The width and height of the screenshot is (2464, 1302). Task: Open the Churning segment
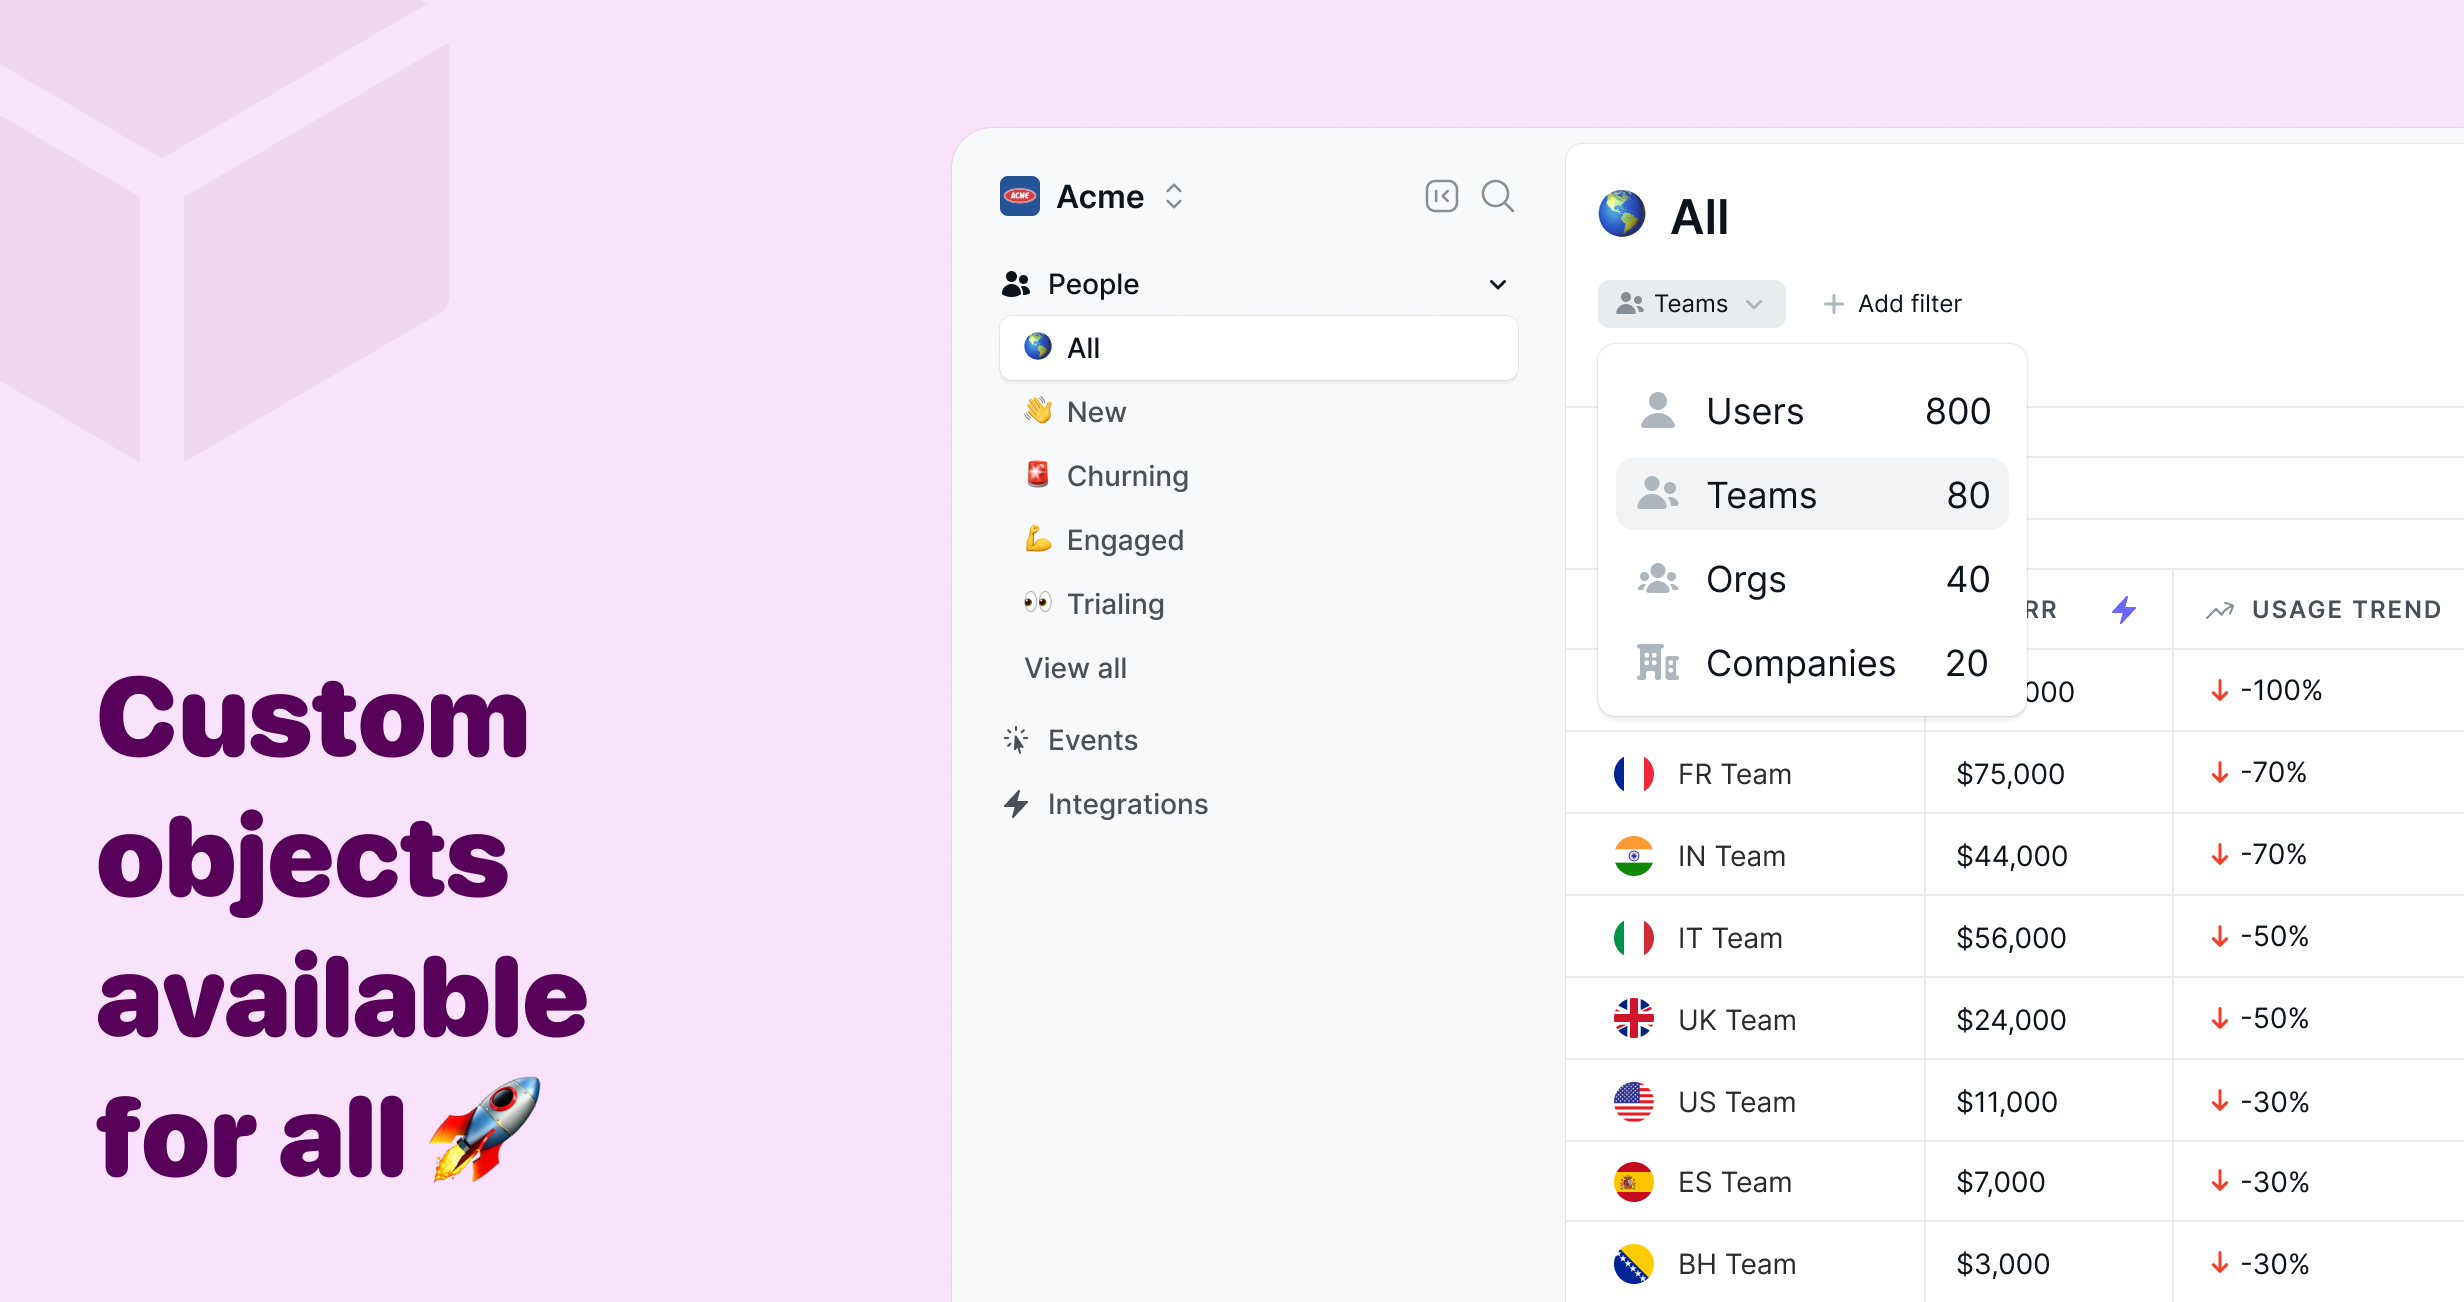click(1127, 476)
